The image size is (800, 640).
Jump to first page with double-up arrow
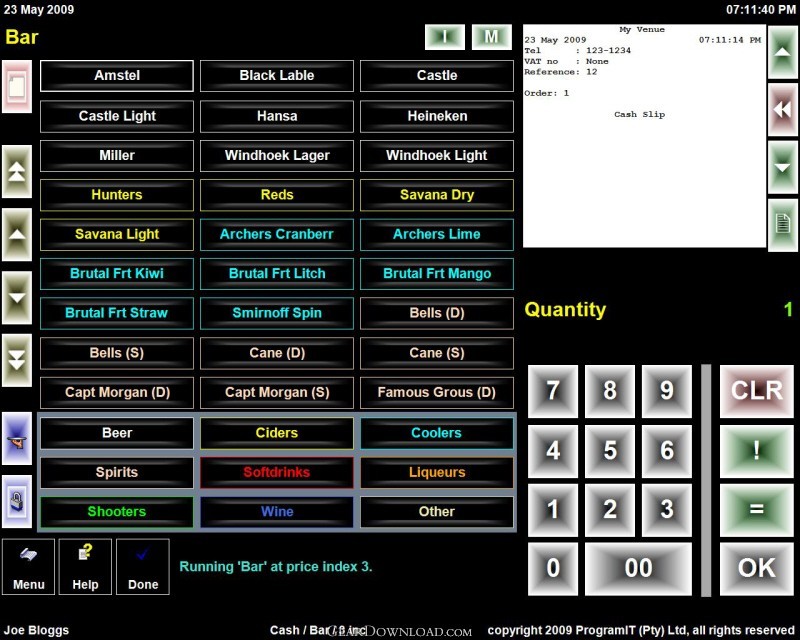(17, 171)
